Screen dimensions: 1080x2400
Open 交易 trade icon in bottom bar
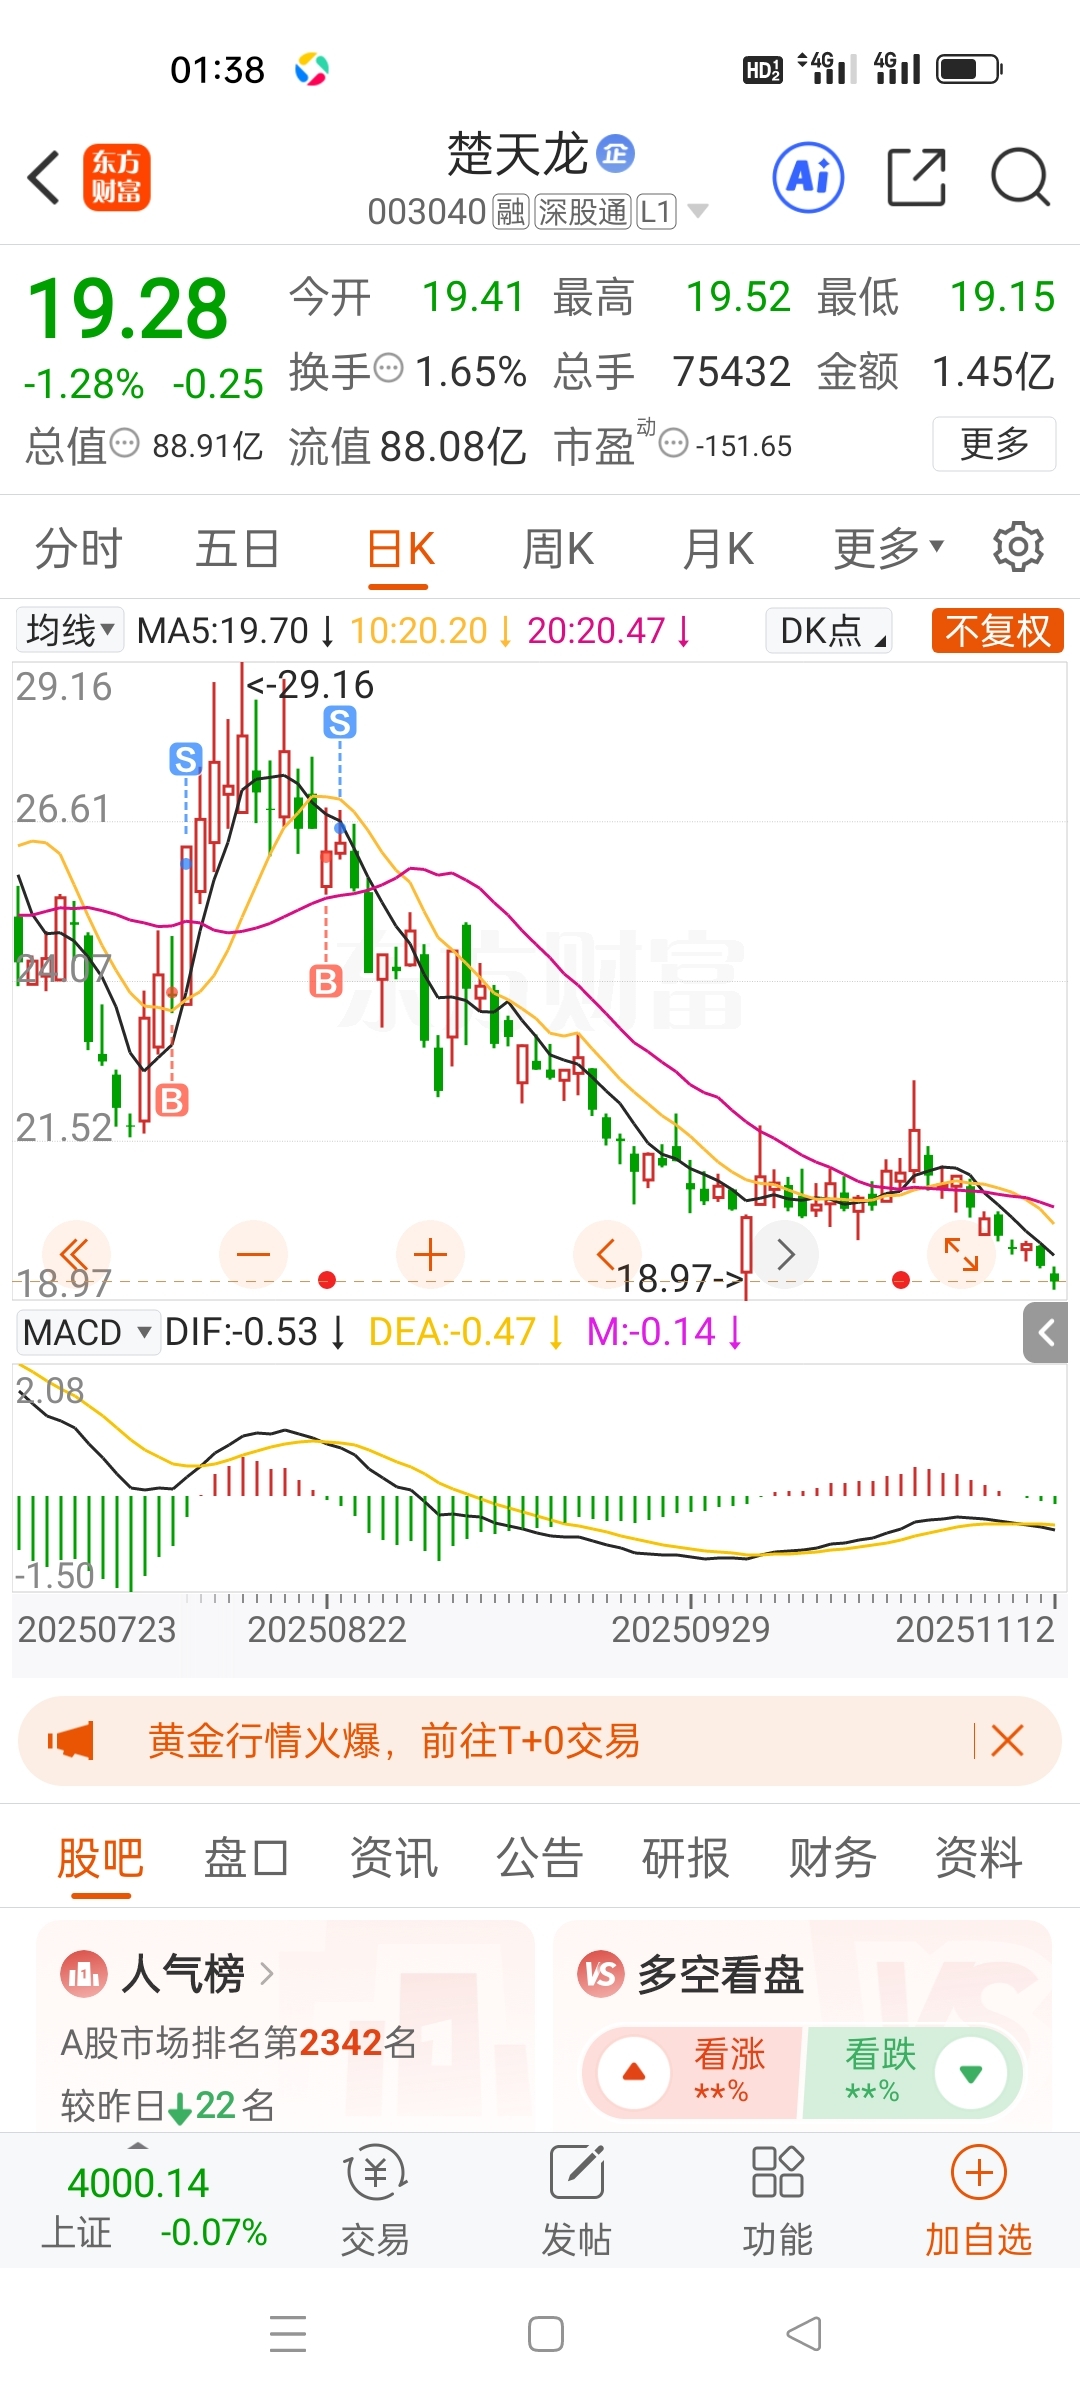(x=375, y=2201)
